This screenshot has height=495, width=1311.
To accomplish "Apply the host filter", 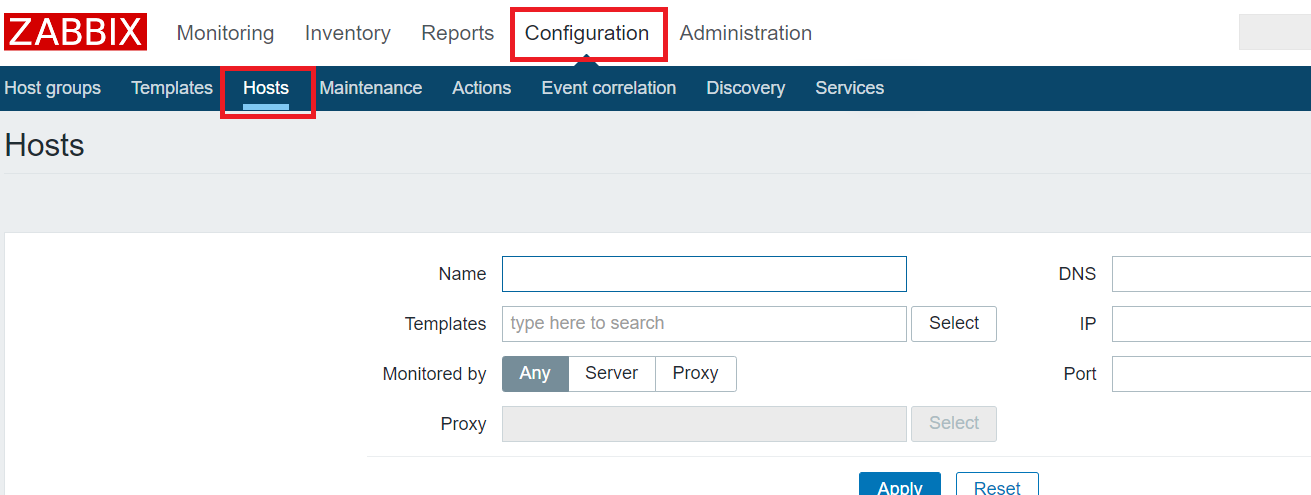I will pos(900,486).
